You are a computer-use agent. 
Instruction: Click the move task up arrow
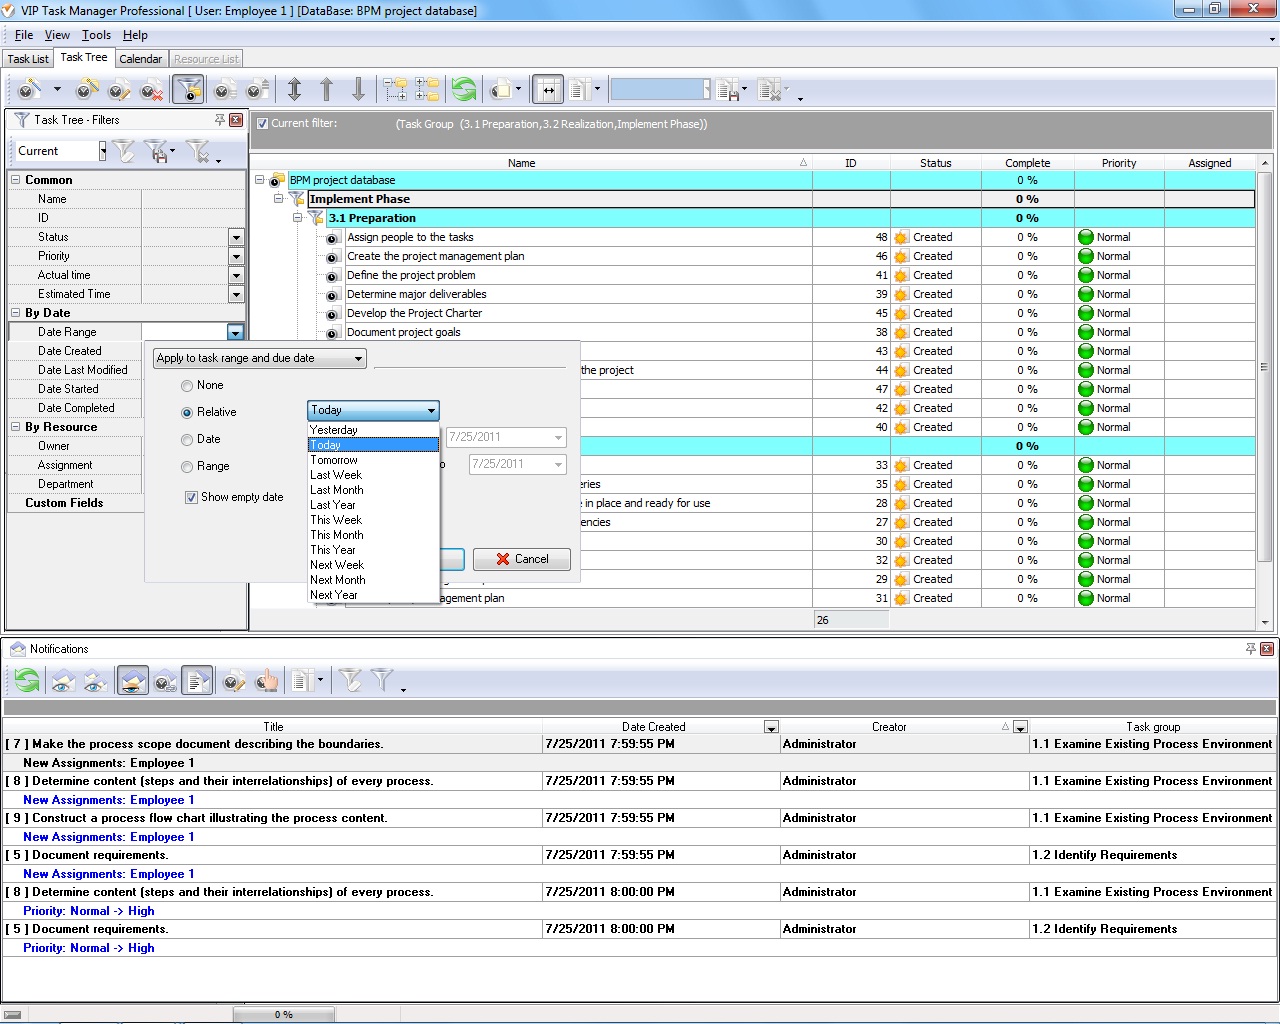pyautogui.click(x=326, y=90)
